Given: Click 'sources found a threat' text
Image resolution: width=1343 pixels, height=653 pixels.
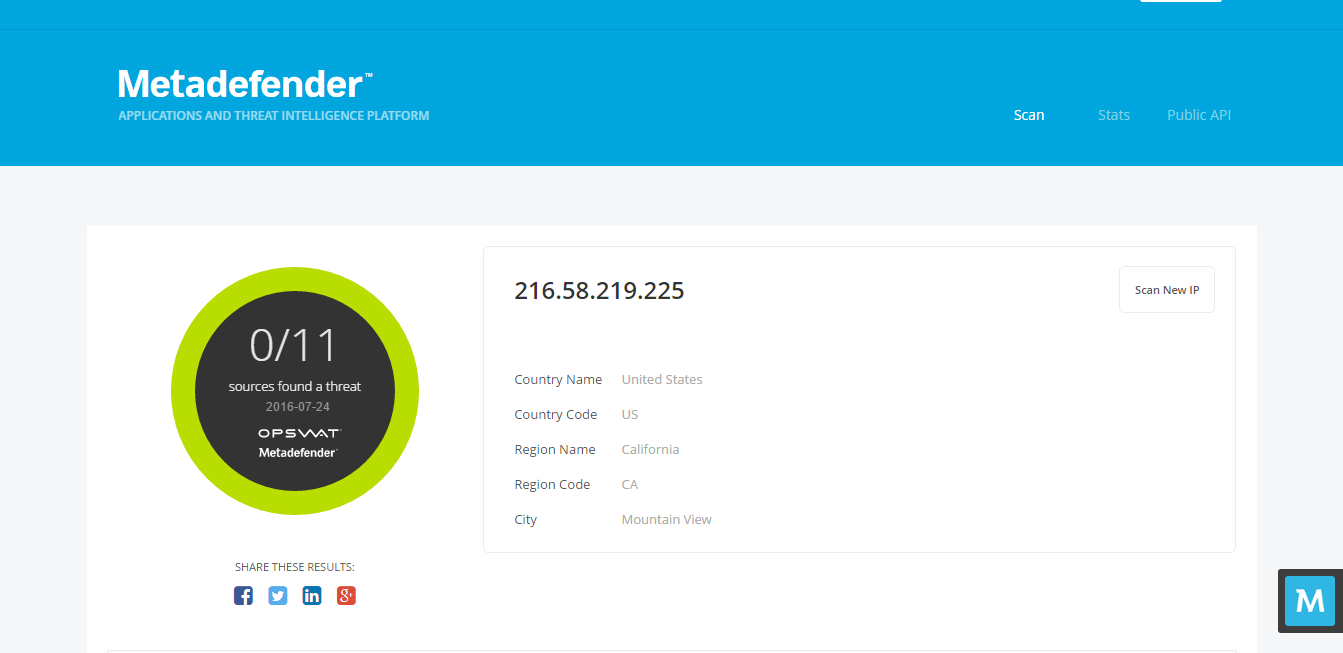Looking at the screenshot, I should coord(295,387).
